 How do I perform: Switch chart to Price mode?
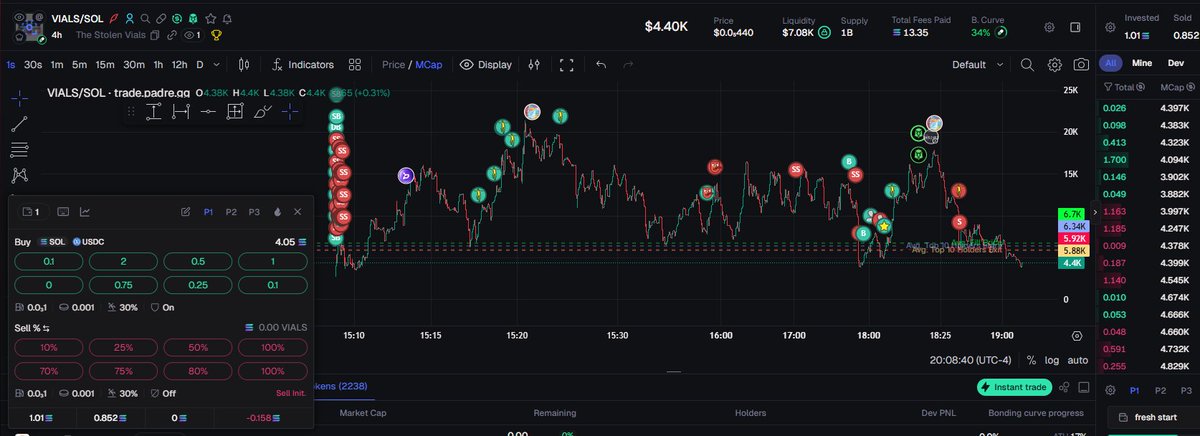click(x=393, y=65)
